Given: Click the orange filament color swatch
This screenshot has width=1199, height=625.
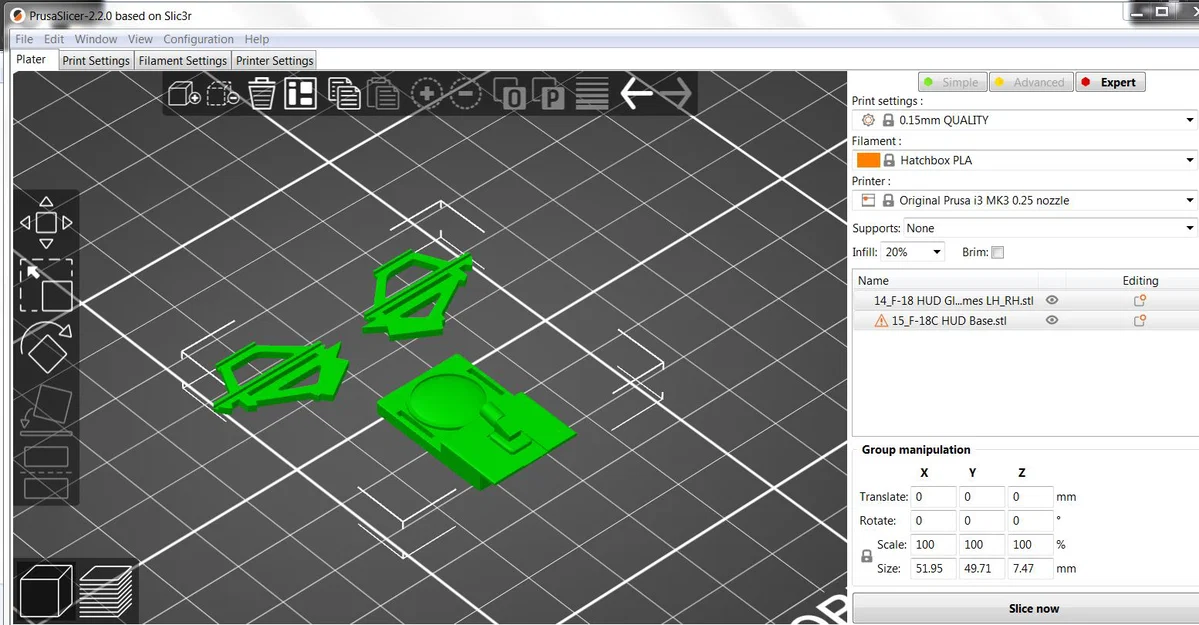Looking at the screenshot, I should coord(868,160).
